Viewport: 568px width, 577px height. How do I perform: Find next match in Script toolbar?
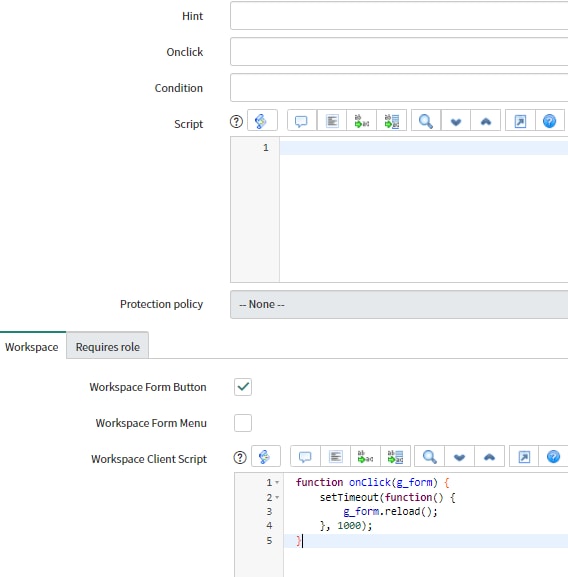pos(456,121)
